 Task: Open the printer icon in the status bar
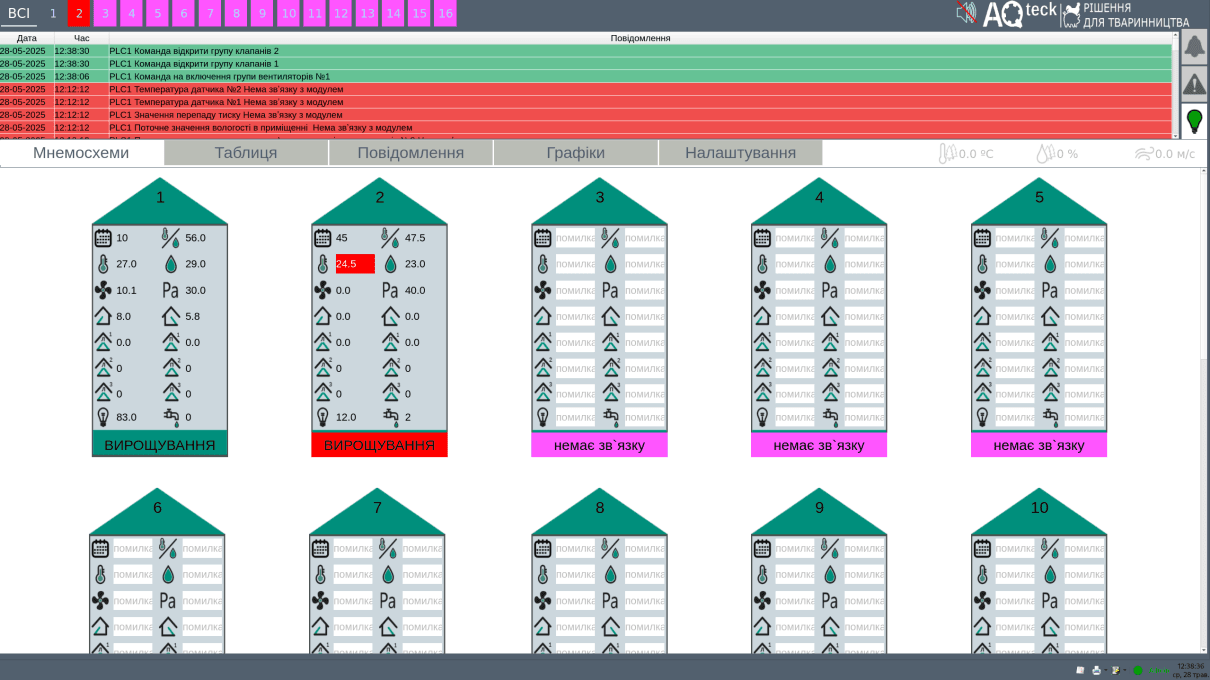pyautogui.click(x=1097, y=670)
